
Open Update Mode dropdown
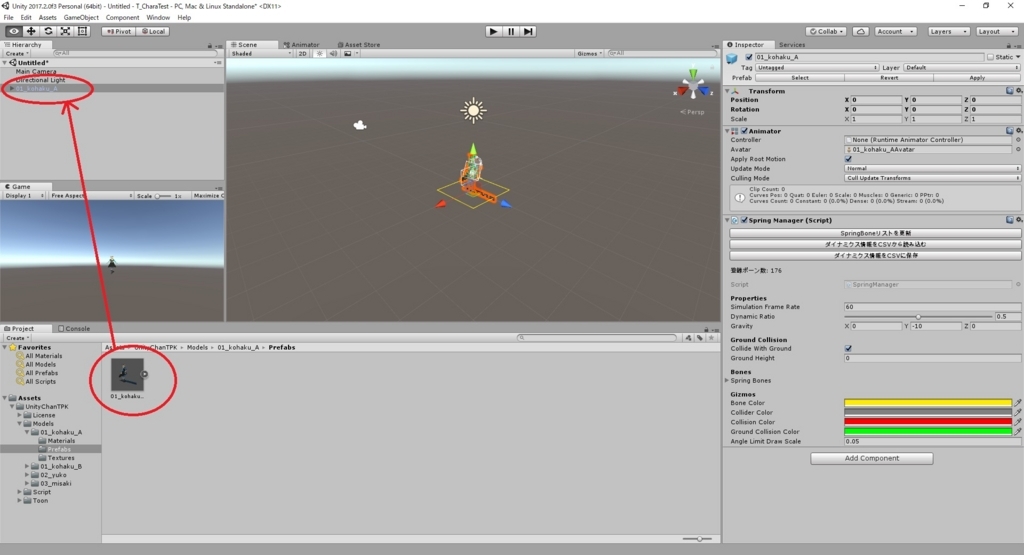932,168
